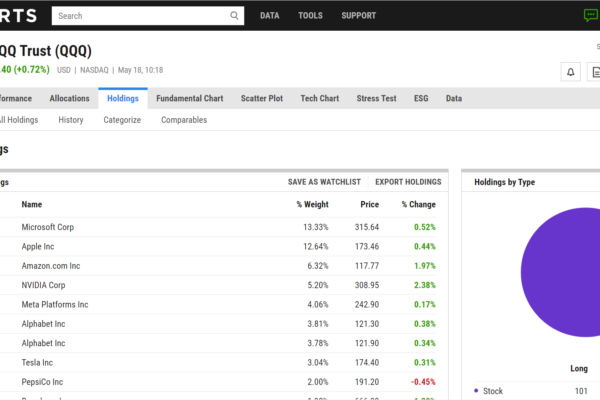The height and width of the screenshot is (400, 600).
Task: Select the Holdings tab
Action: pos(123,98)
